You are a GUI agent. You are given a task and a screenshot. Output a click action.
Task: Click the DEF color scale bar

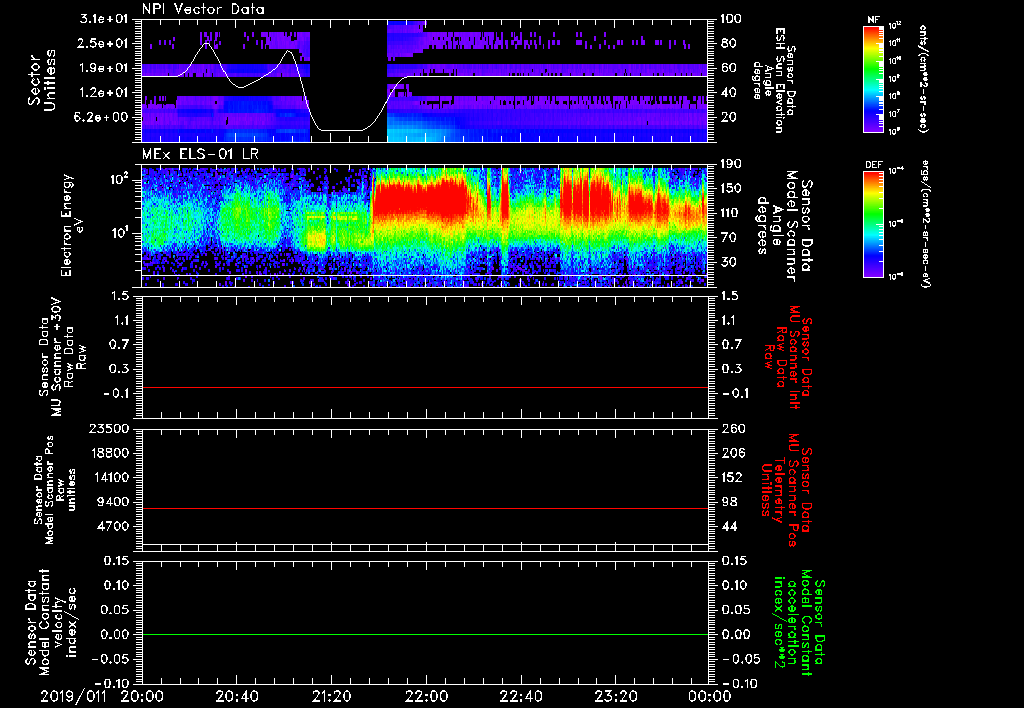[874, 222]
